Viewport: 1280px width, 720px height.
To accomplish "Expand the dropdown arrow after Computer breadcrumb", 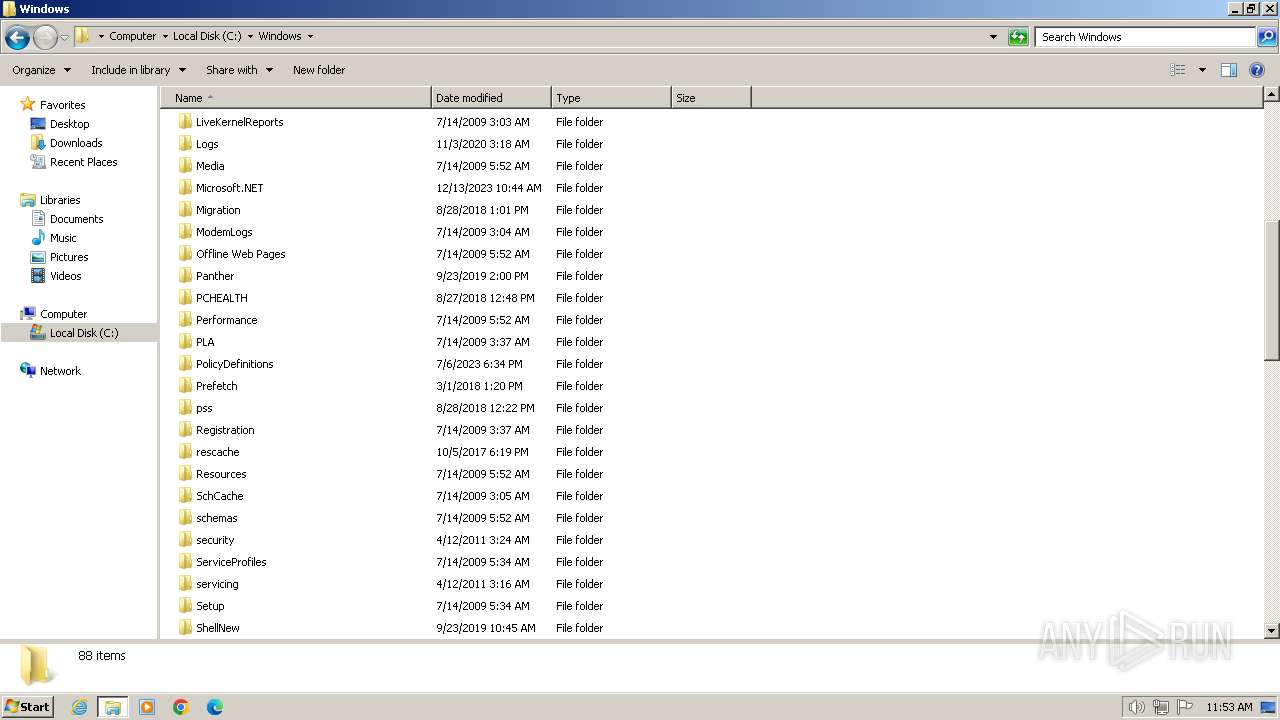I will 165,36.
